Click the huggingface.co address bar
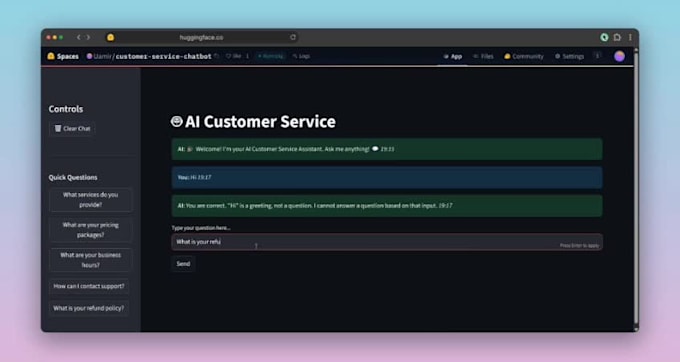Image resolution: width=680 pixels, height=362 pixels. click(x=202, y=37)
